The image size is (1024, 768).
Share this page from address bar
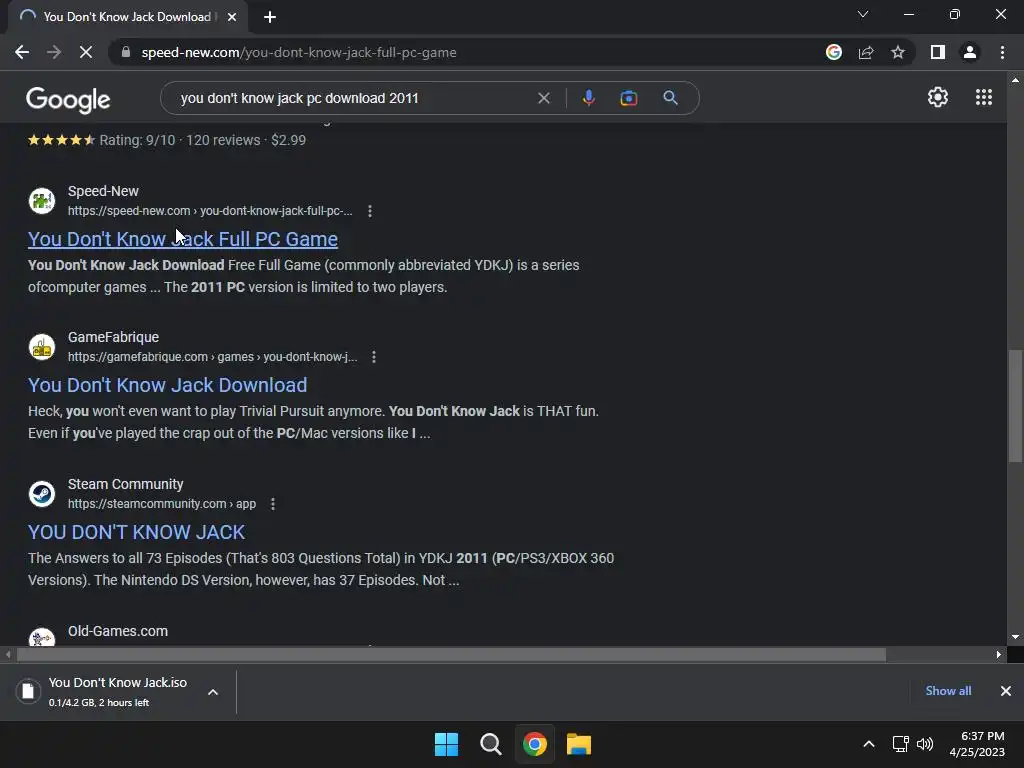coord(866,52)
